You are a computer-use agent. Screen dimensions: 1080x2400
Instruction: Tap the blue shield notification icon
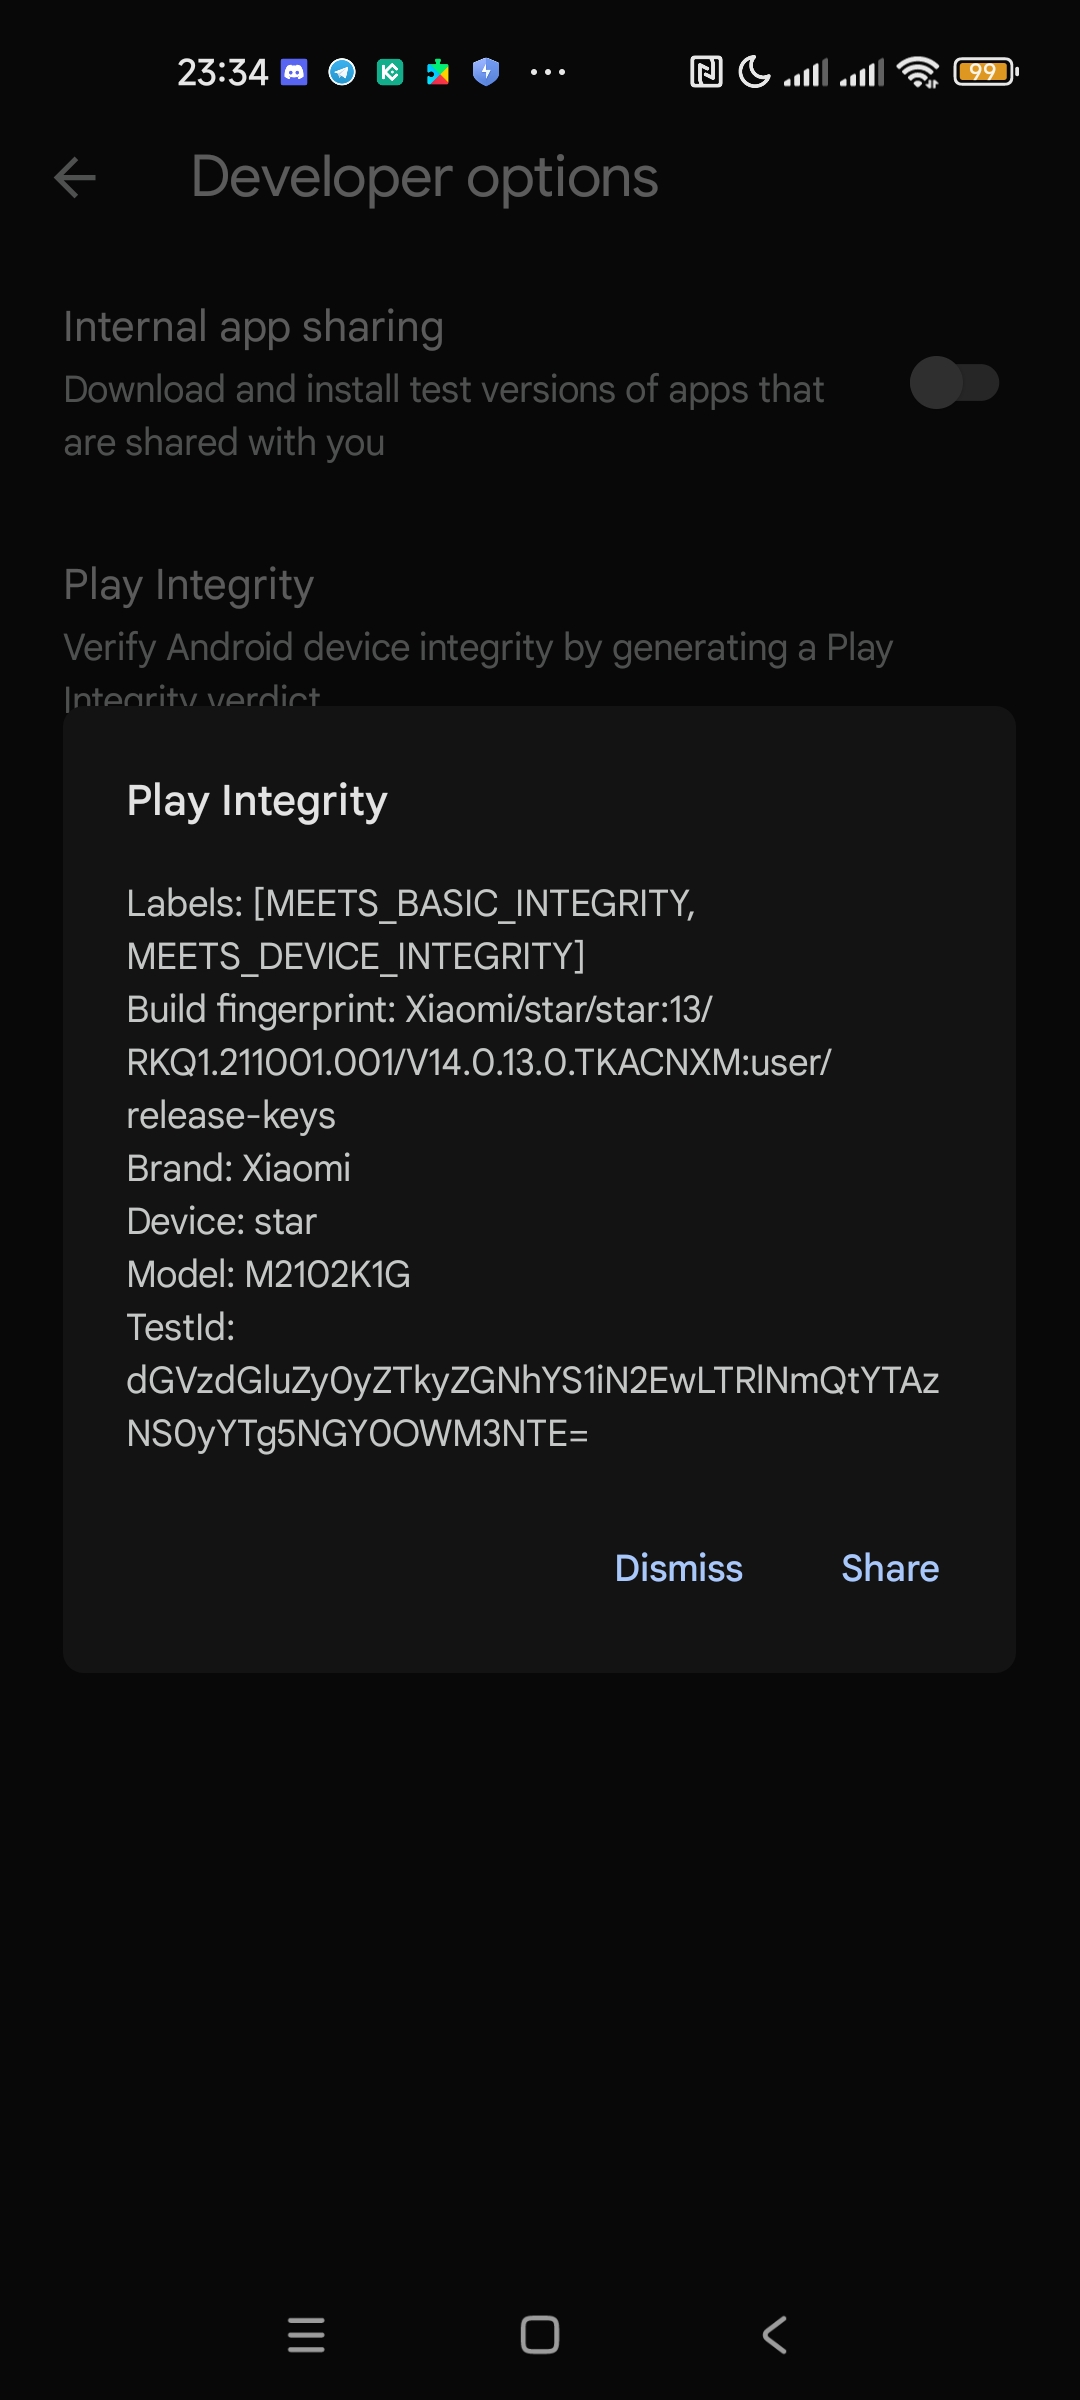(x=486, y=72)
